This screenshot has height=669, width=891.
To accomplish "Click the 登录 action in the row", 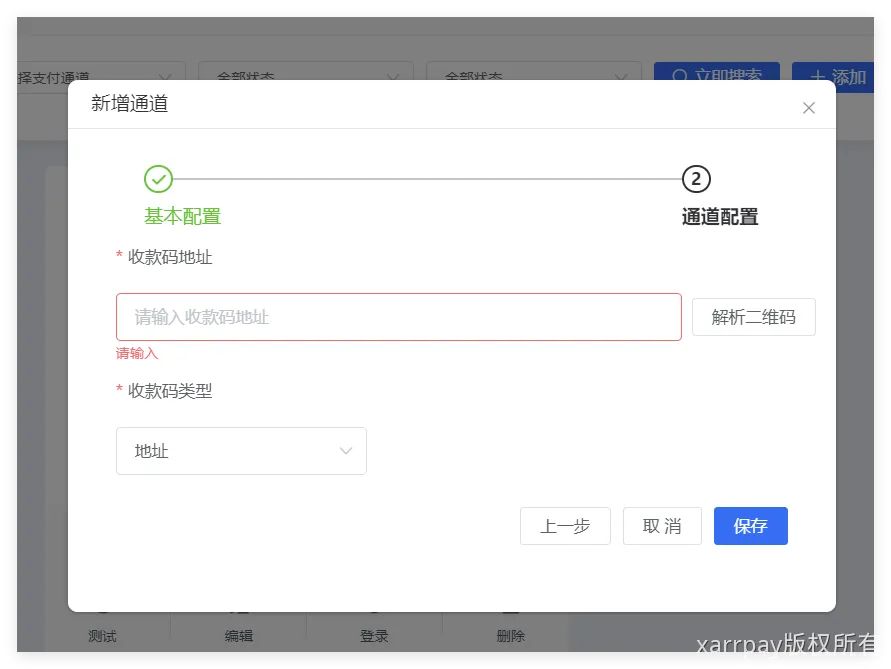I will click(374, 635).
